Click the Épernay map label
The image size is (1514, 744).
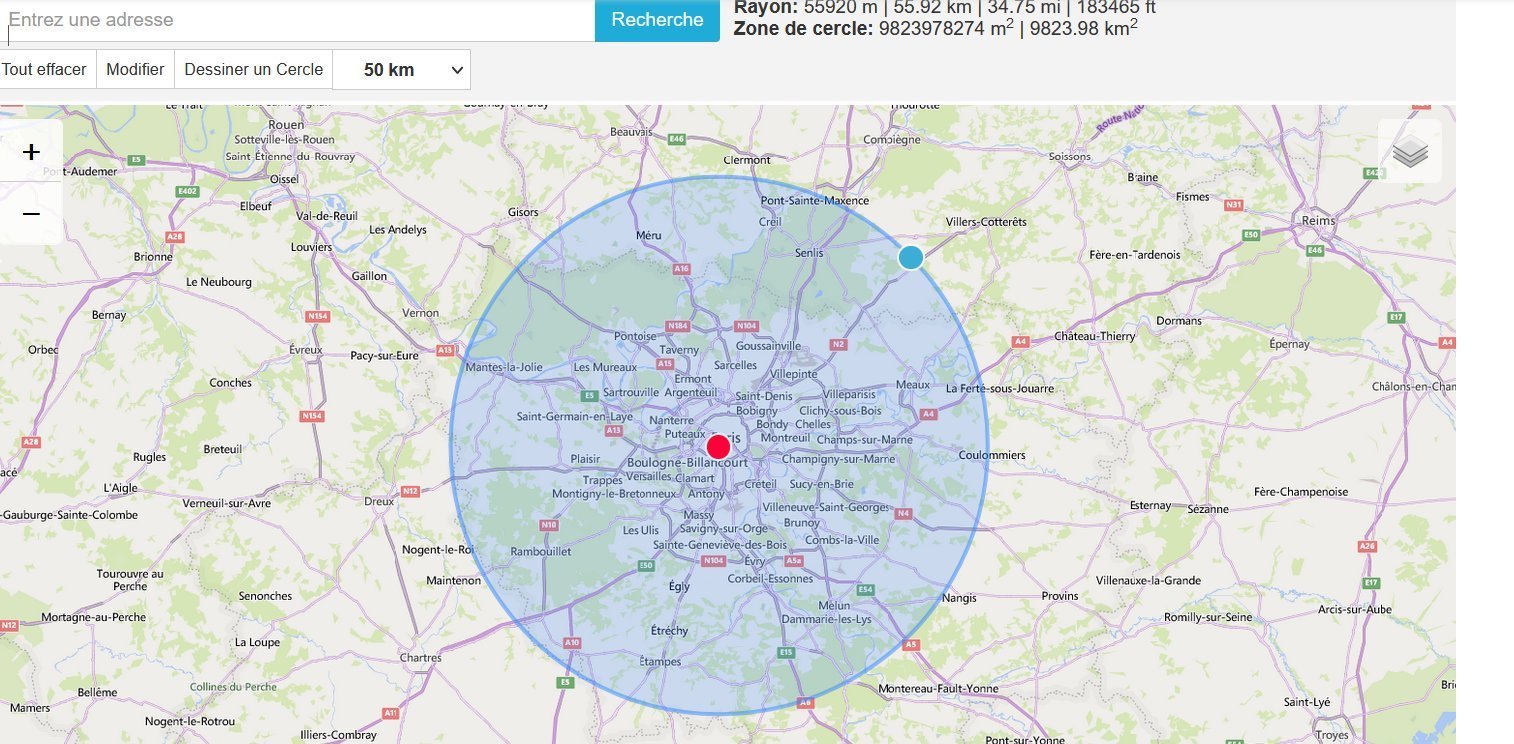coord(1287,344)
